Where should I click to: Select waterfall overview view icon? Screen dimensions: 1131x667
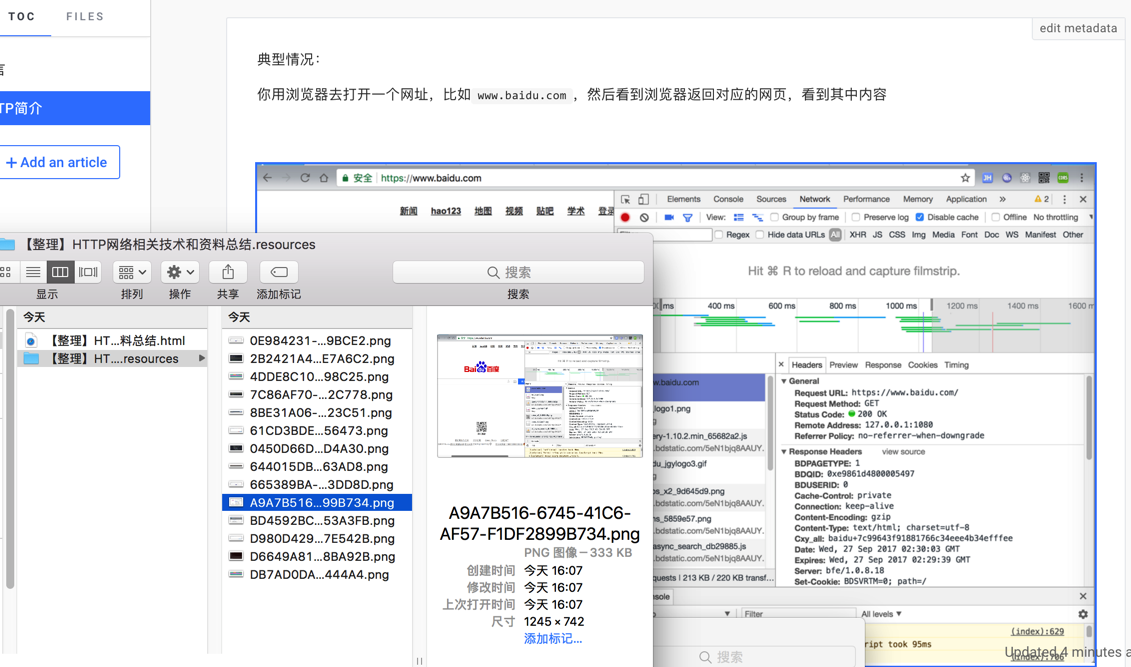[x=757, y=217]
